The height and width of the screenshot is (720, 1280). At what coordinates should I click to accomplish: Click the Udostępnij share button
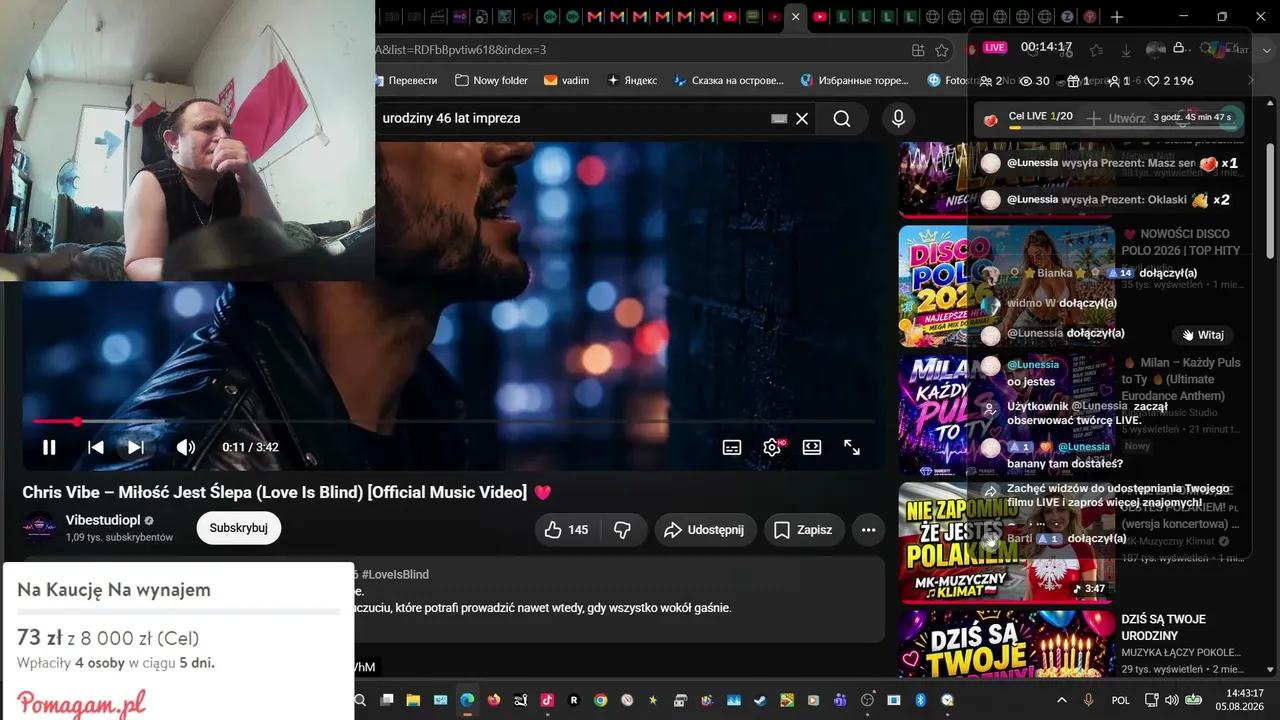tap(705, 530)
